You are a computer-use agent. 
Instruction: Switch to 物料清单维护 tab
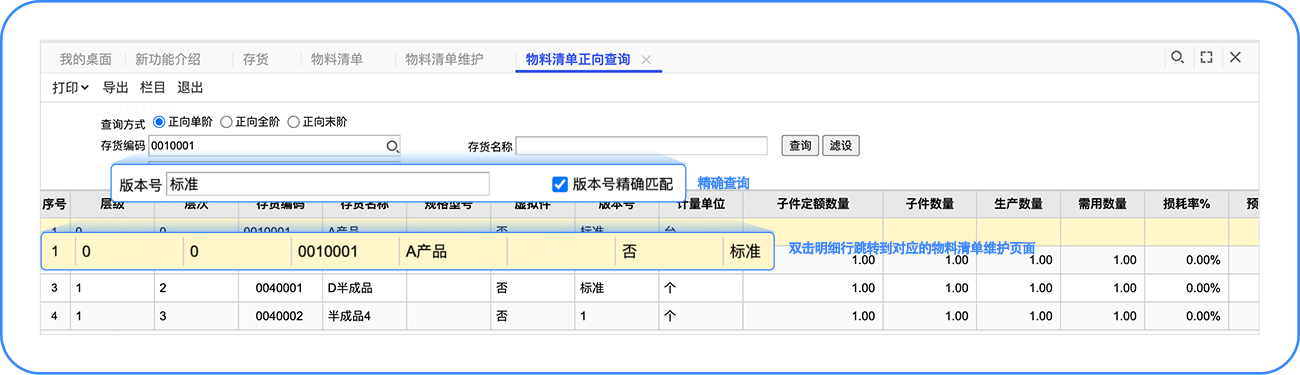coord(444,59)
